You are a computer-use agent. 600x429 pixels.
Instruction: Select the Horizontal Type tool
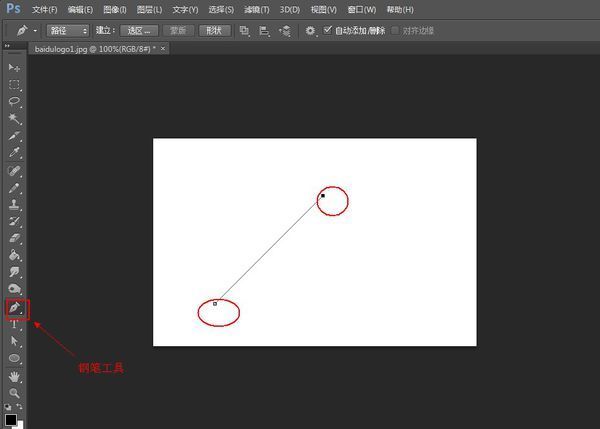[14, 324]
